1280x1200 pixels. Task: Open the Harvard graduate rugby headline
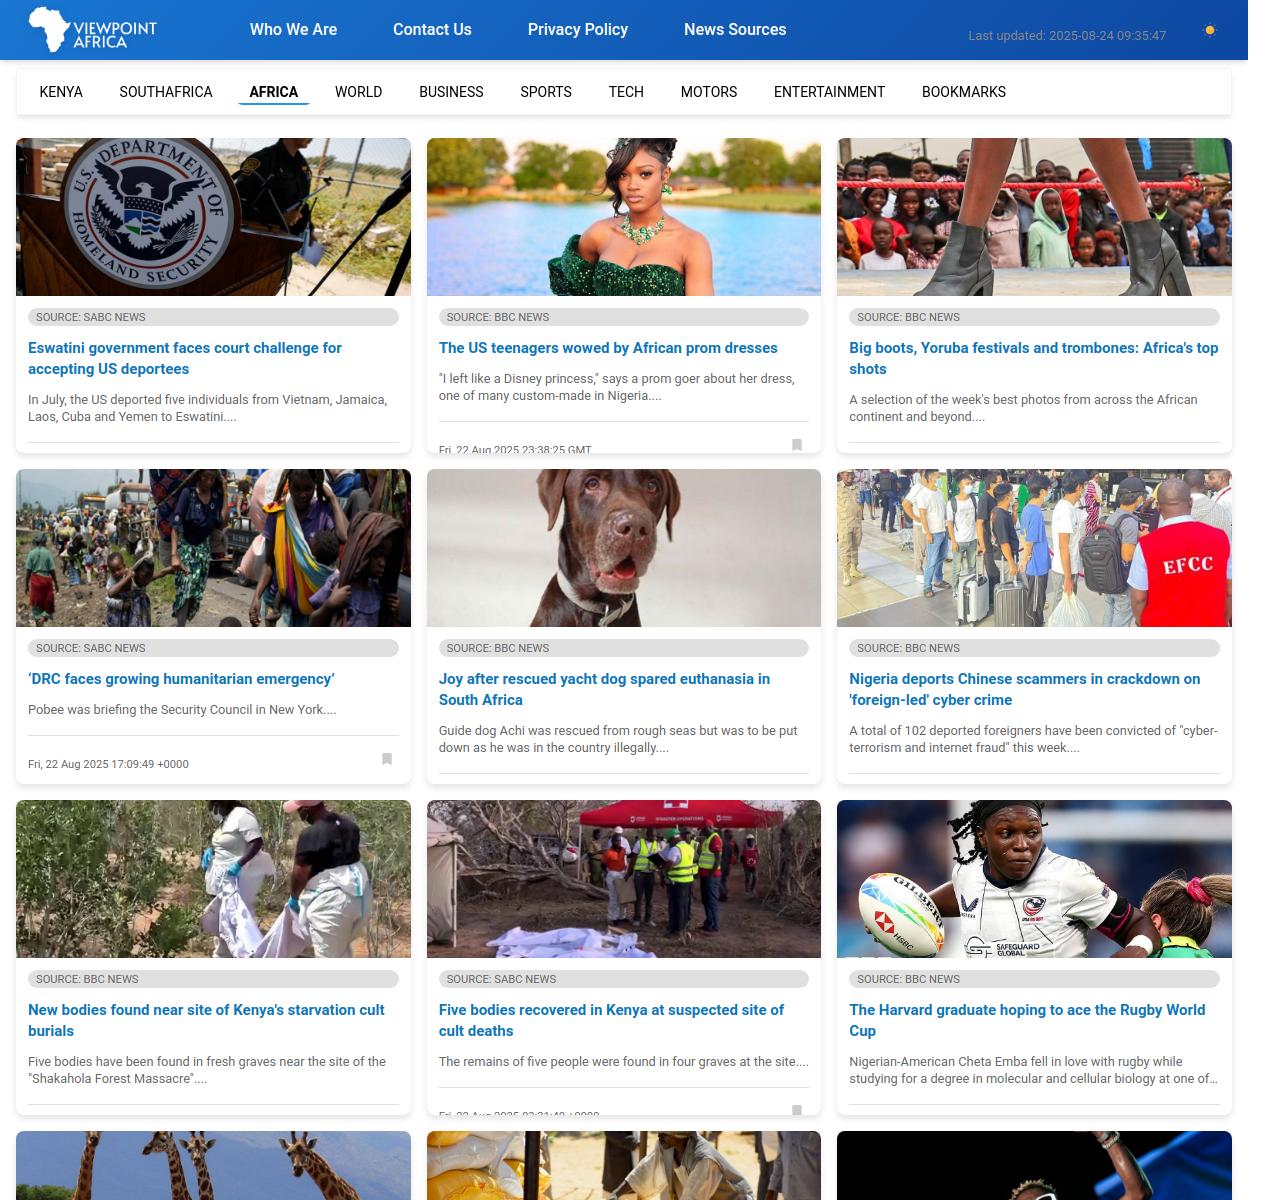(1027, 1020)
